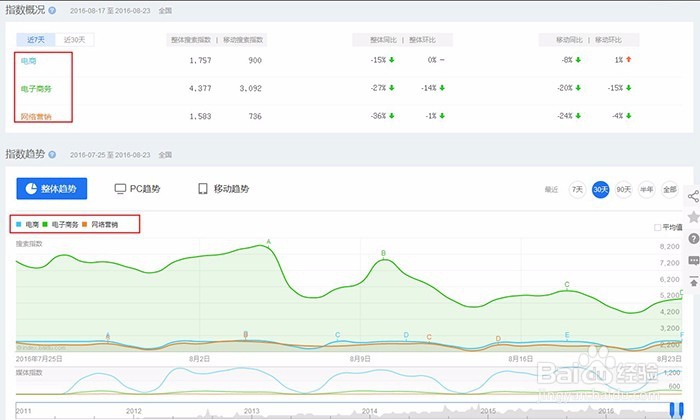700x420 pixels.
Task: Click green marker C on 电子商务 curve
Action: click(x=567, y=284)
